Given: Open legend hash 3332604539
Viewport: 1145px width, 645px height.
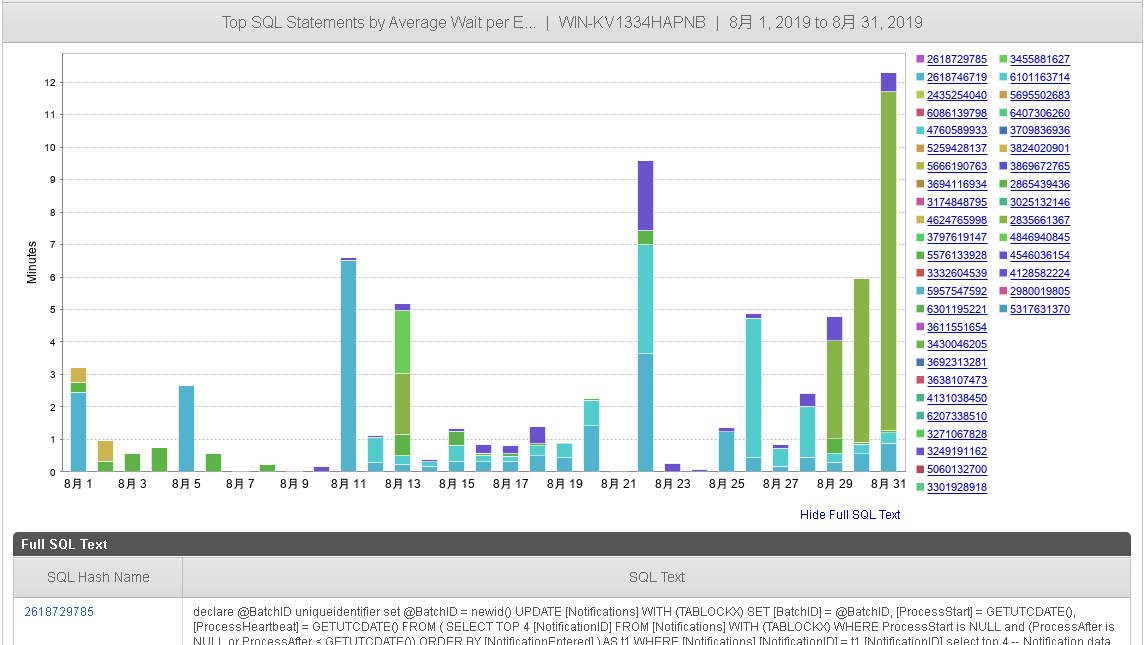Looking at the screenshot, I should (x=957, y=273).
